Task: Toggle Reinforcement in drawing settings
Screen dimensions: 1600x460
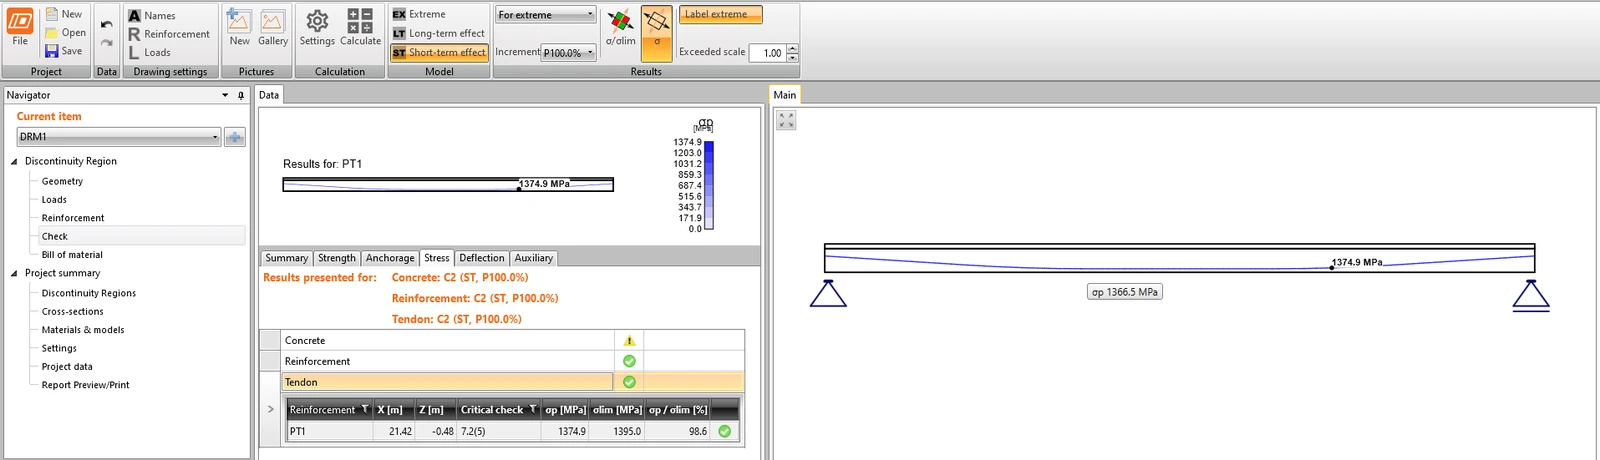Action: [169, 34]
